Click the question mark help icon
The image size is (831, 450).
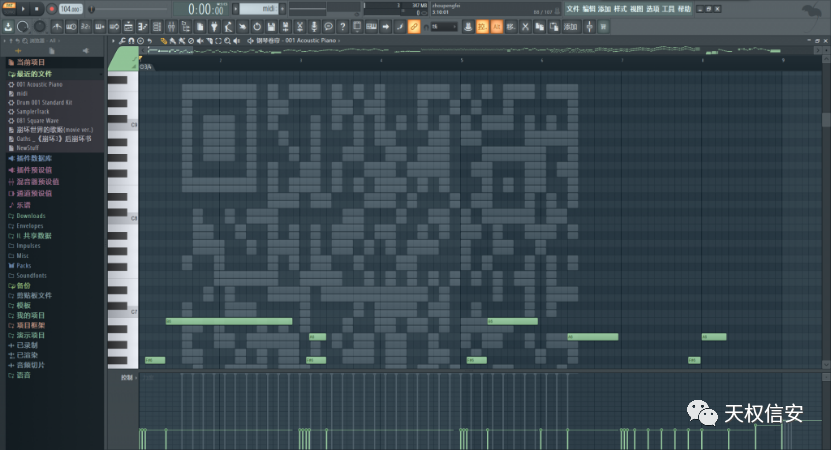343,26
